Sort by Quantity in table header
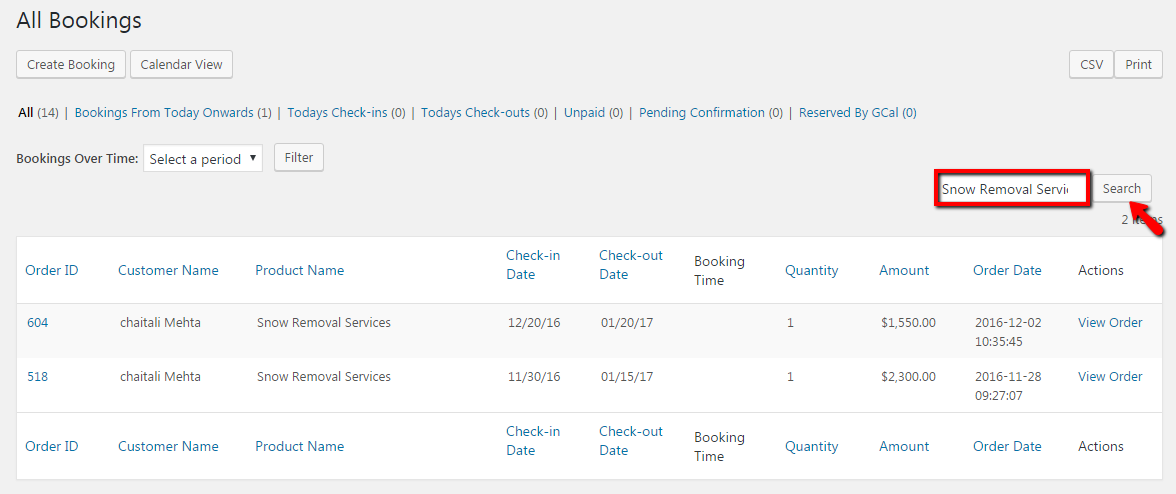This screenshot has height=494, width=1176. point(812,271)
